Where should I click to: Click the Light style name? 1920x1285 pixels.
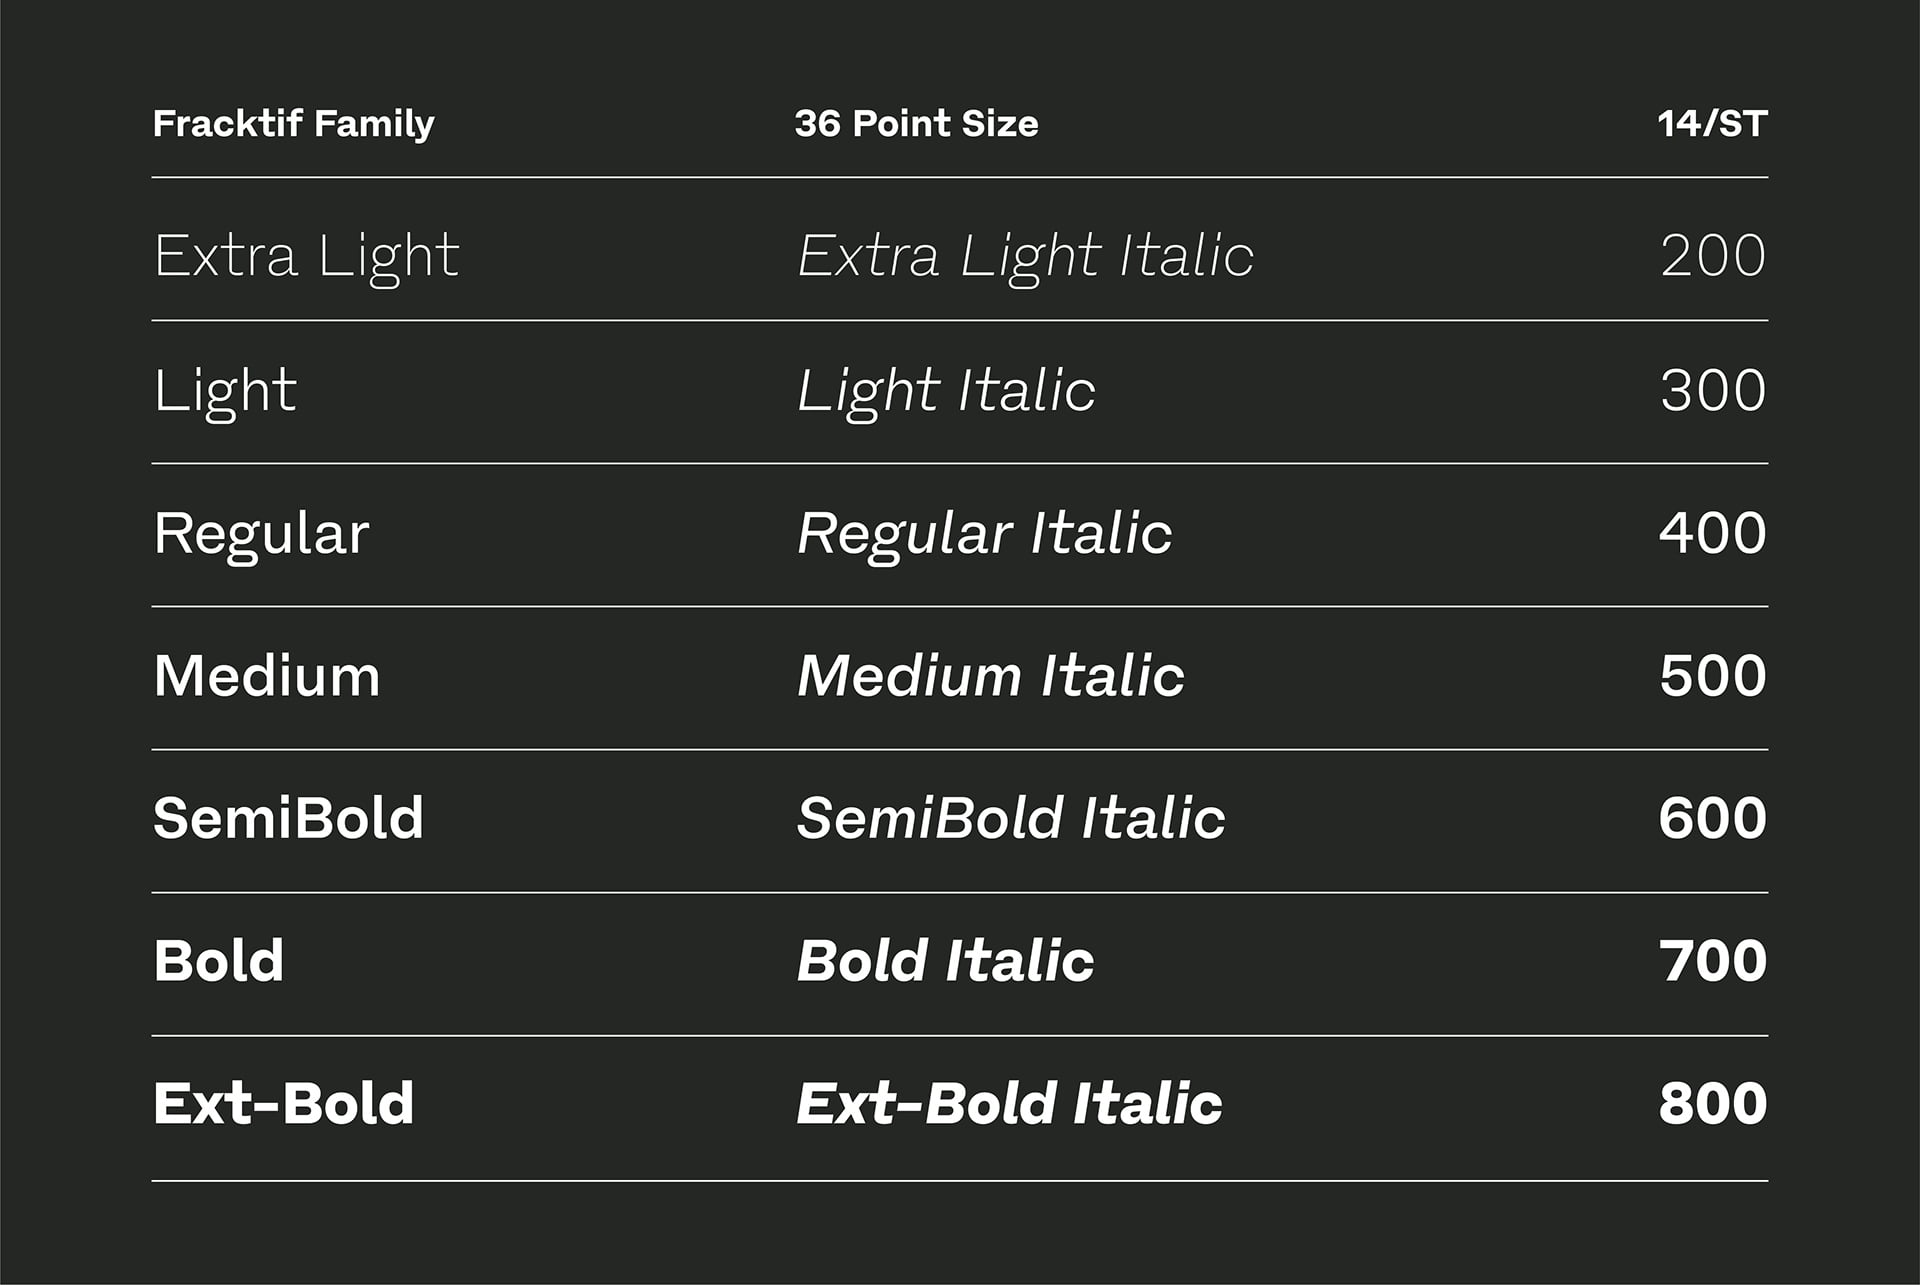[225, 391]
